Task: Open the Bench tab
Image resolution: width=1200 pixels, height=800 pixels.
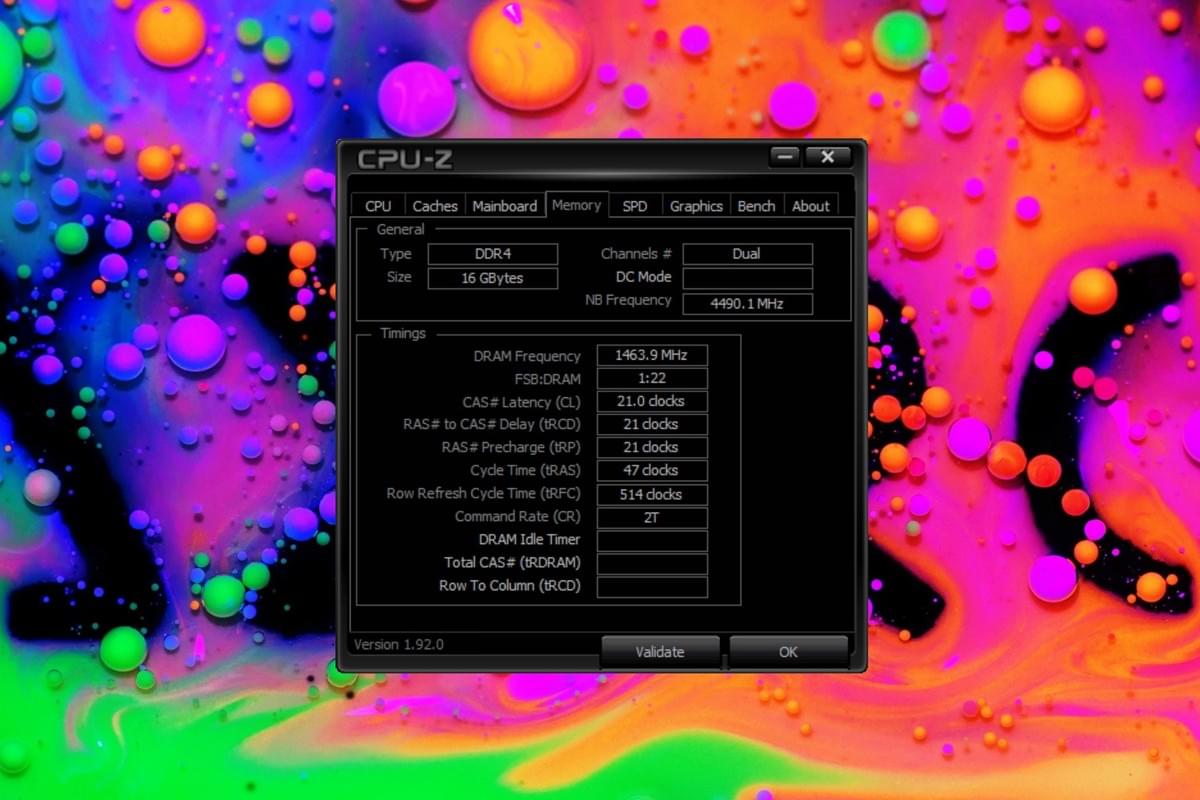Action: click(x=756, y=206)
